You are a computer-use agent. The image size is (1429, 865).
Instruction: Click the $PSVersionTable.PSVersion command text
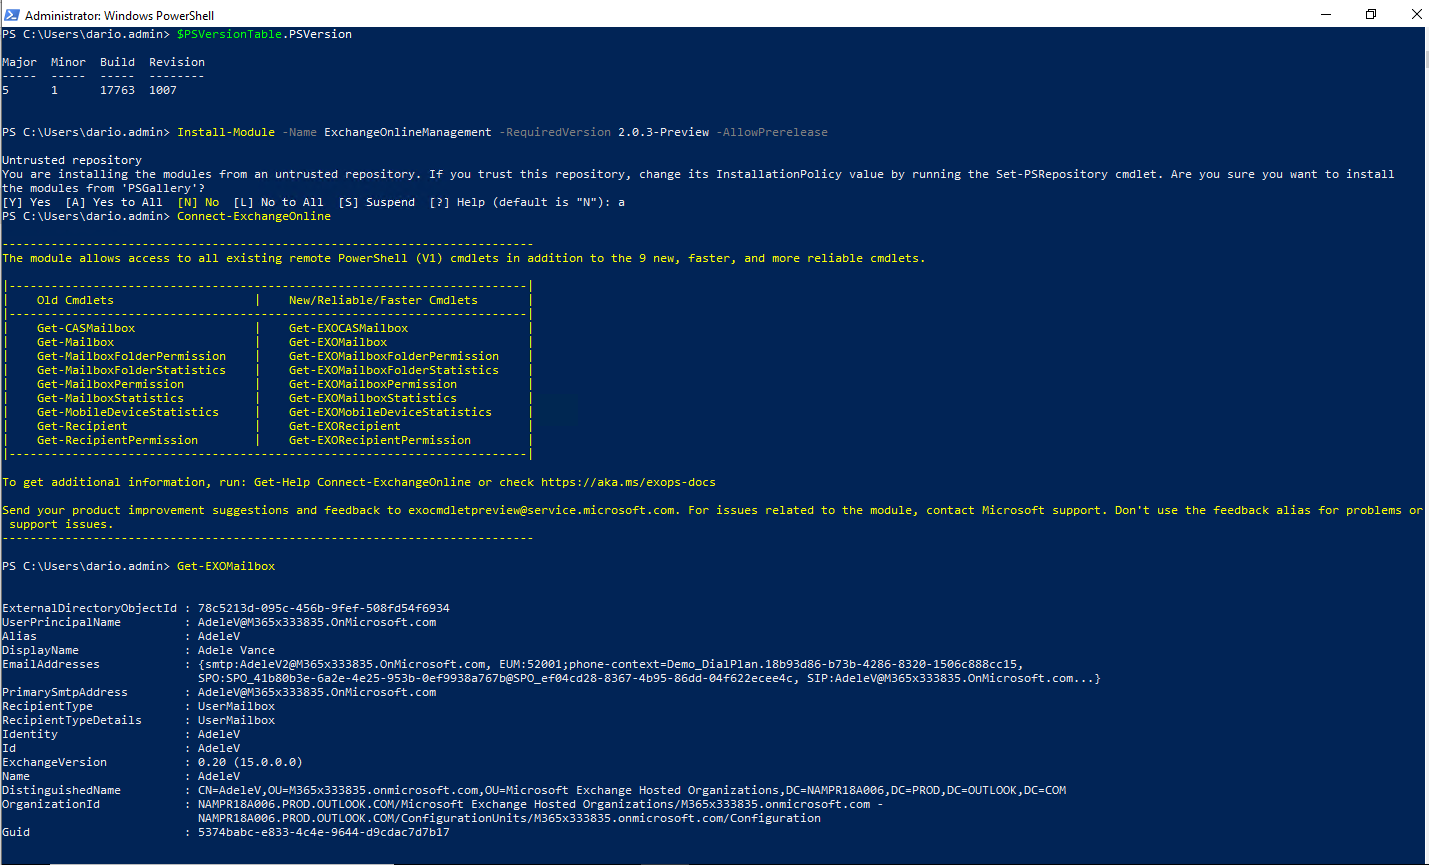point(264,34)
